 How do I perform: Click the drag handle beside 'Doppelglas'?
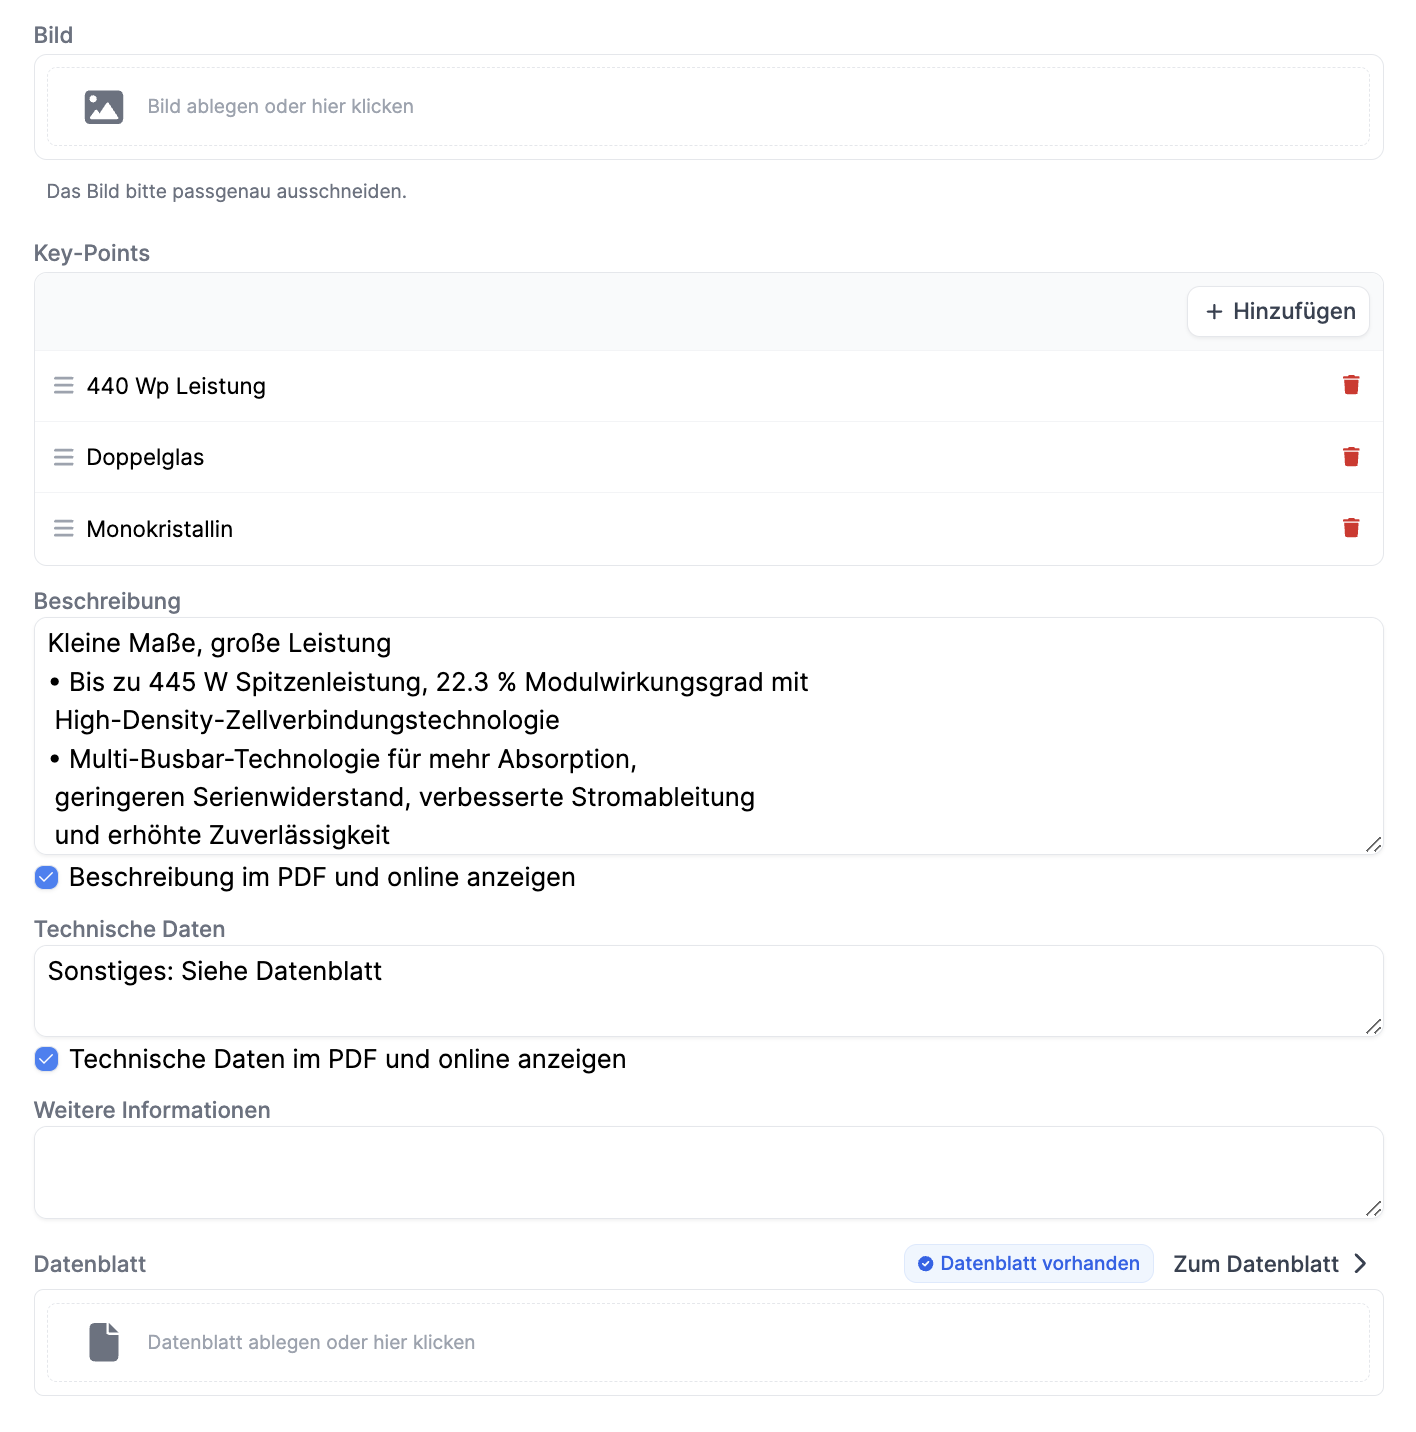pyautogui.click(x=64, y=457)
